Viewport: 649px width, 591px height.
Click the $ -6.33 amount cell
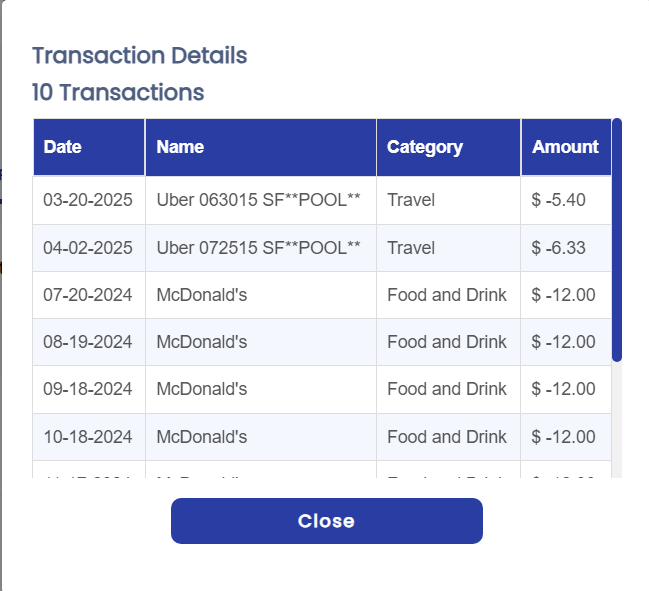[x=559, y=248]
